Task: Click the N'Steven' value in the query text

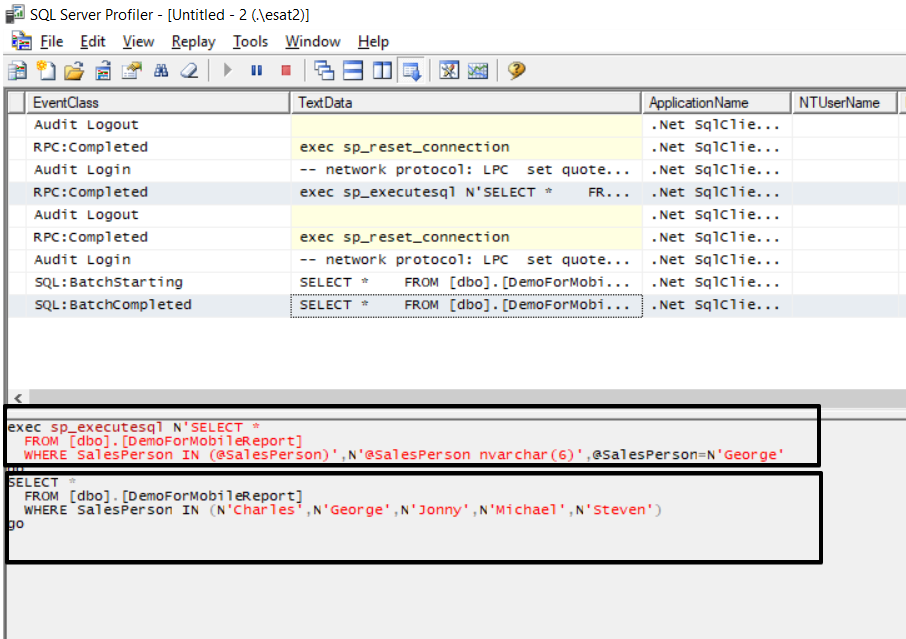Action: click(x=614, y=510)
